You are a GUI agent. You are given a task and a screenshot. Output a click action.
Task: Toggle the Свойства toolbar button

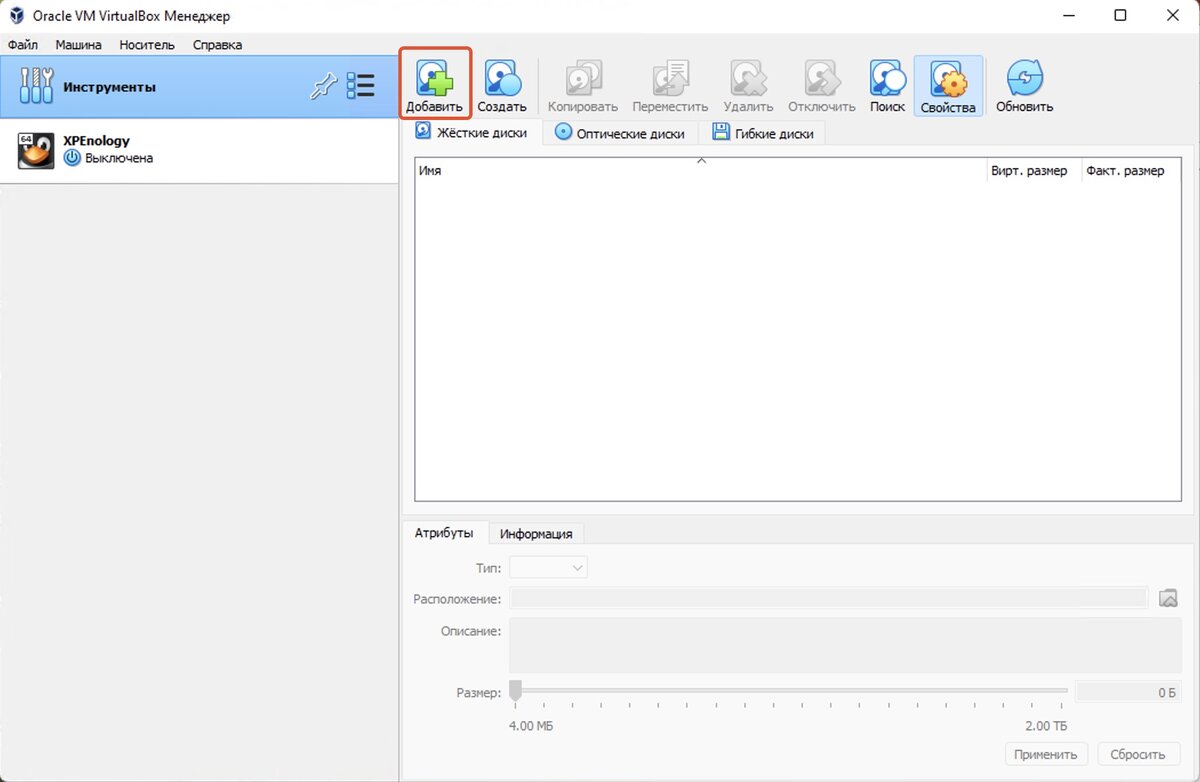click(948, 85)
